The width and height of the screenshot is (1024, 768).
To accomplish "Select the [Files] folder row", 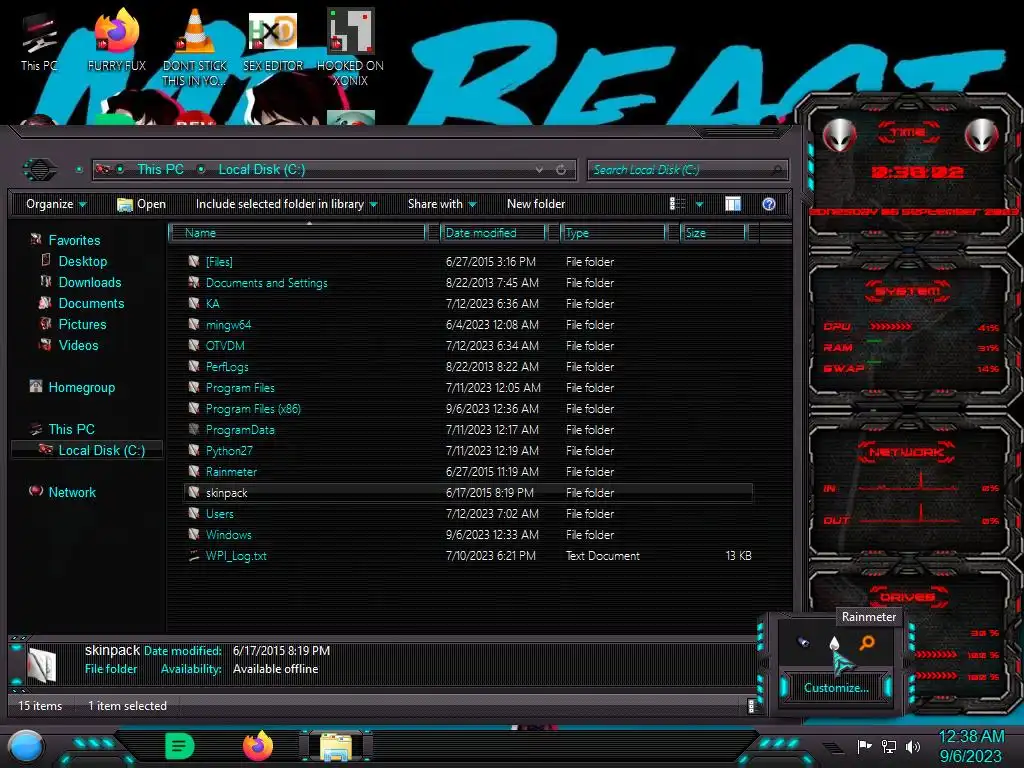I will 469,262.
